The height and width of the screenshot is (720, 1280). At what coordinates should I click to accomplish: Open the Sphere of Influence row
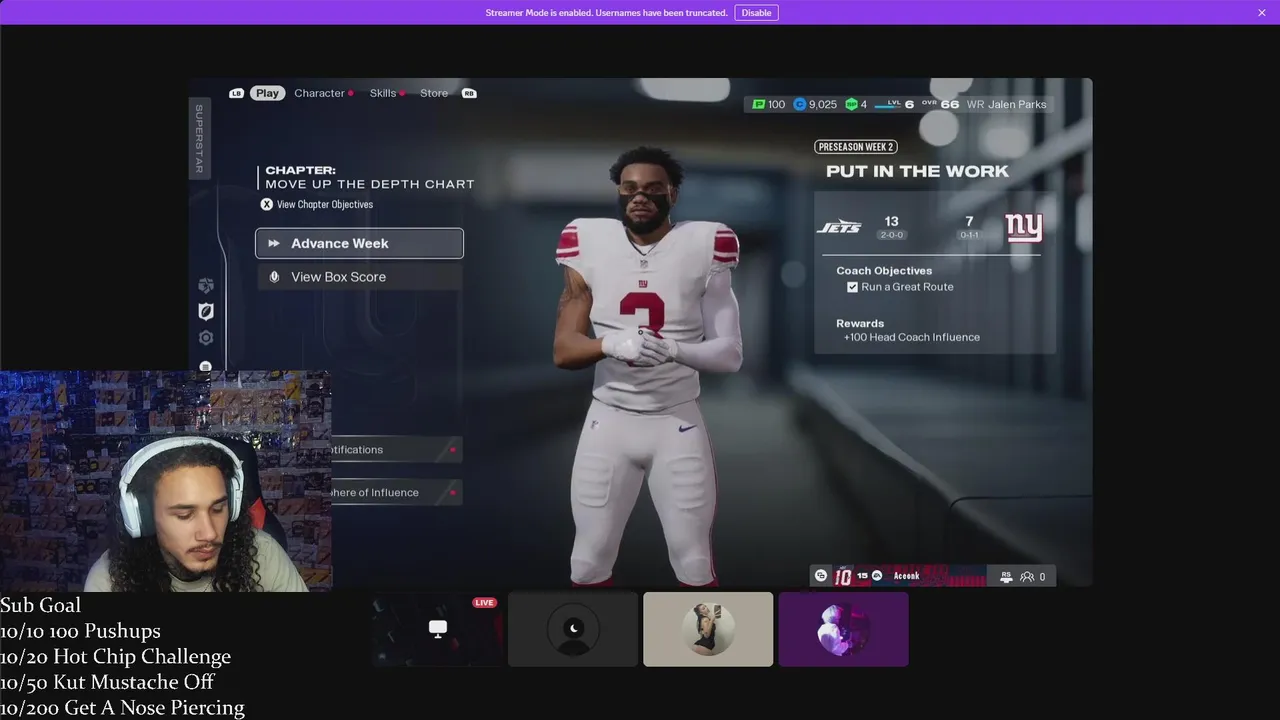click(396, 493)
